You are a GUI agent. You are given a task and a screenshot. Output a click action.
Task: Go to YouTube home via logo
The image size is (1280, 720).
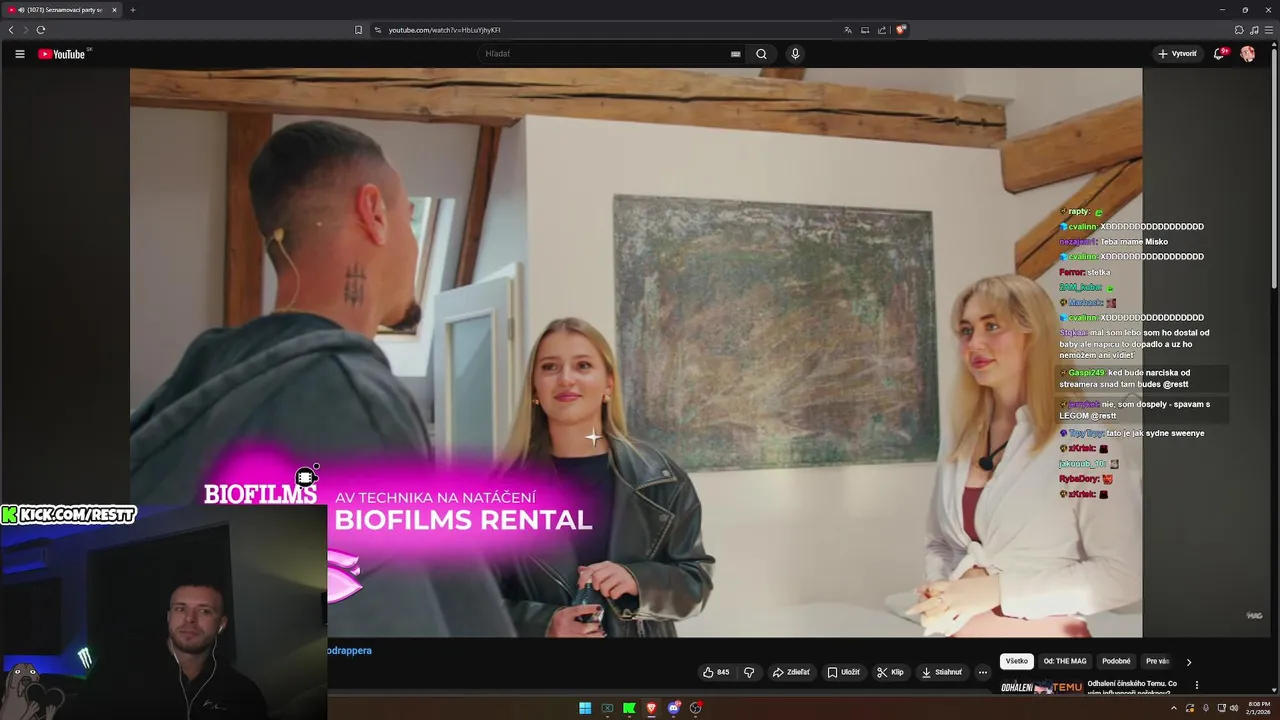(x=62, y=54)
